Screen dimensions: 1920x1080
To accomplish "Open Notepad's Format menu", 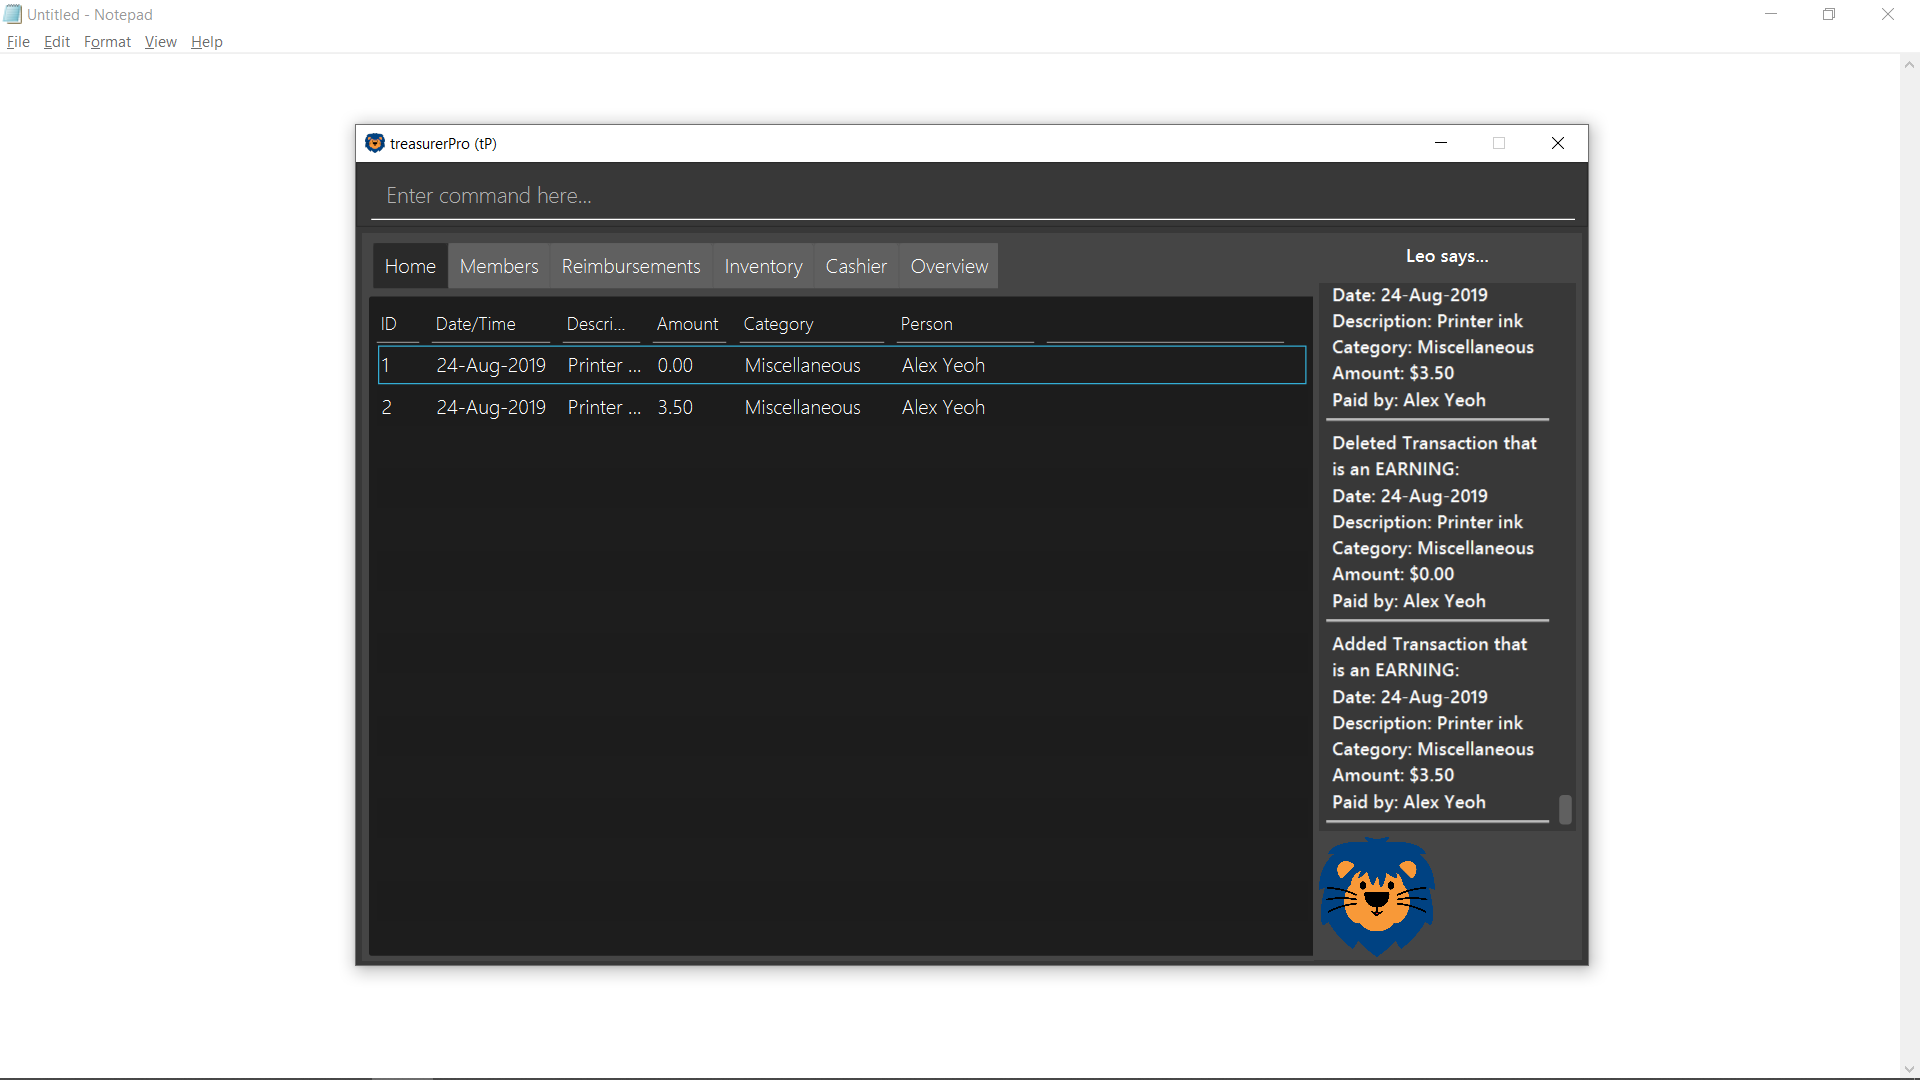I will pos(107,42).
